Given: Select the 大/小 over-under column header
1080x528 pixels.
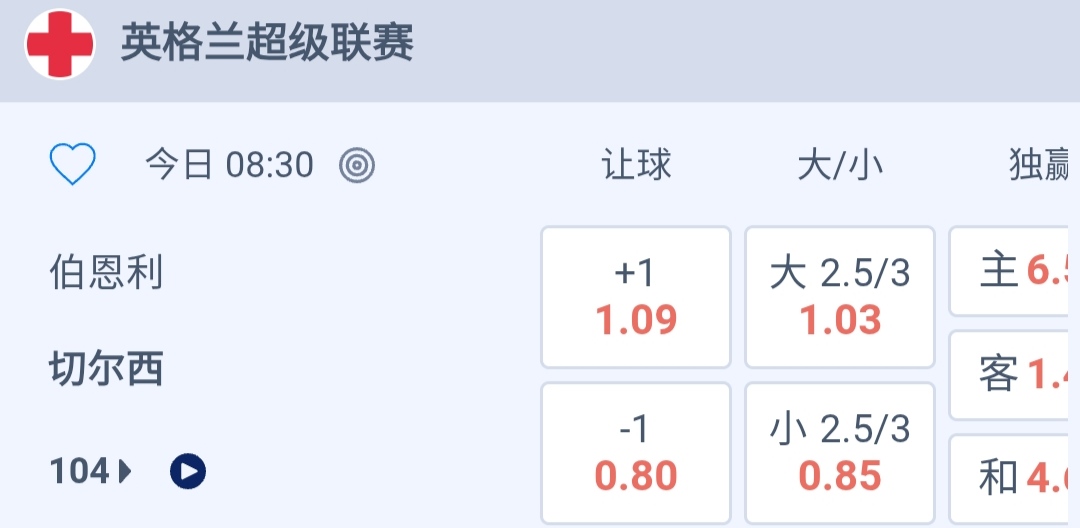Looking at the screenshot, I should [x=840, y=165].
